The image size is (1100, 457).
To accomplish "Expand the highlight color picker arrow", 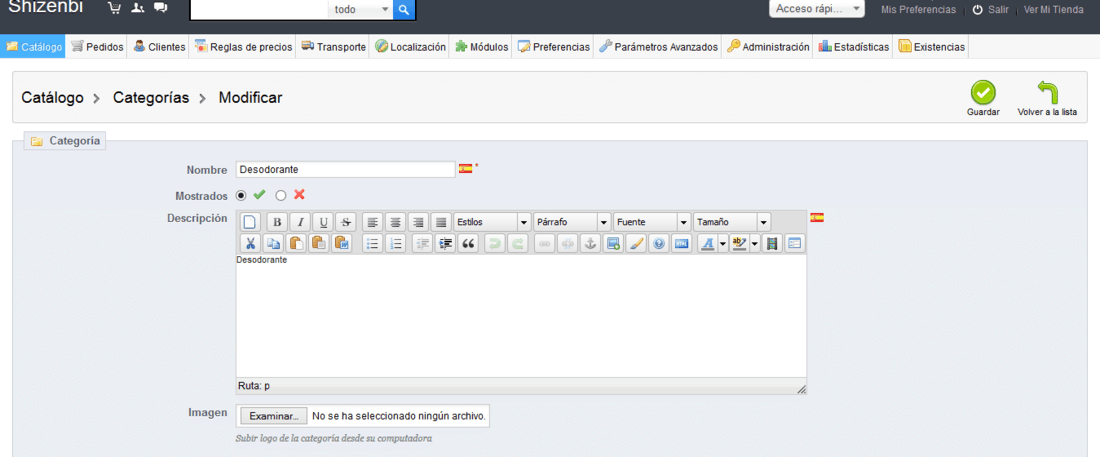I will (755, 244).
